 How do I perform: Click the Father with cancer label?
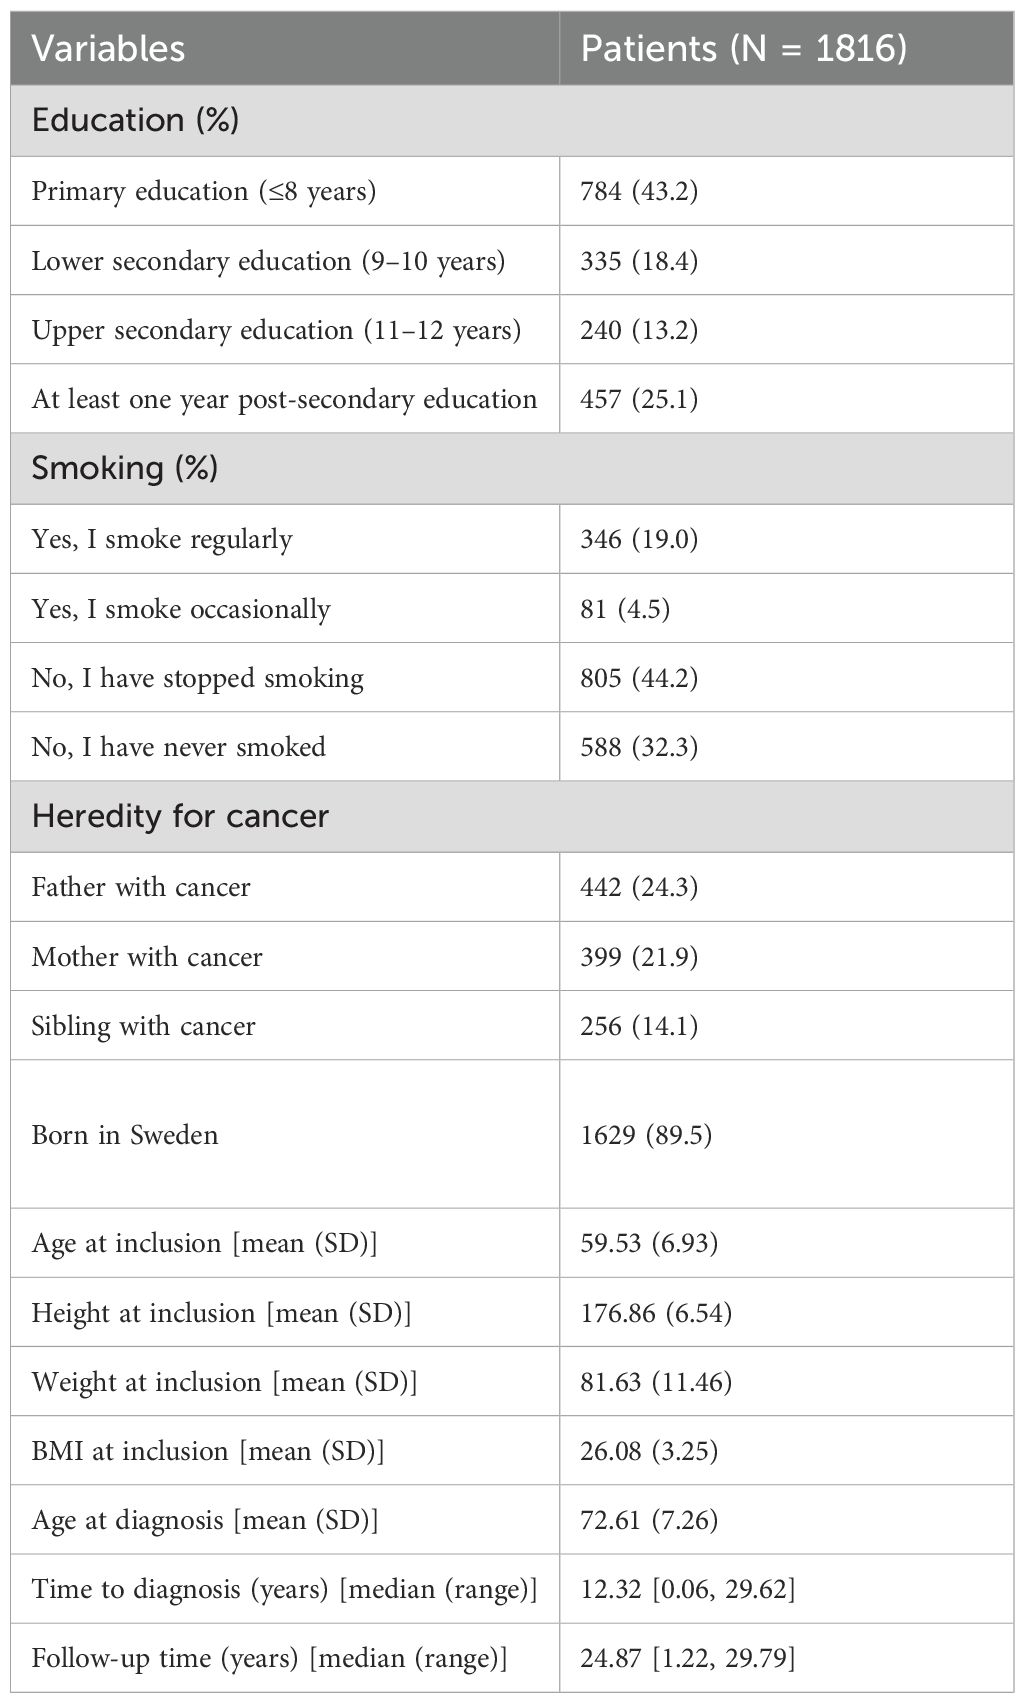pyautogui.click(x=141, y=887)
